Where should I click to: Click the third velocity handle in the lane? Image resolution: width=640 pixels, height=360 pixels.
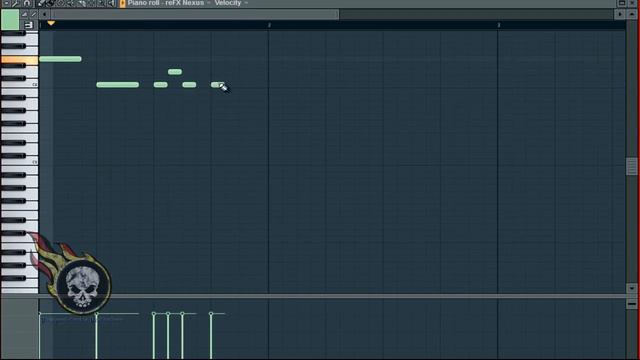(153, 313)
